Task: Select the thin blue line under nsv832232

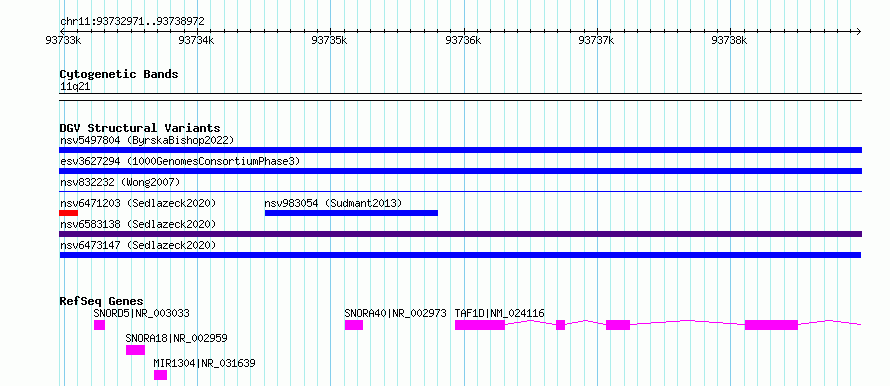Action: pyautogui.click(x=460, y=191)
